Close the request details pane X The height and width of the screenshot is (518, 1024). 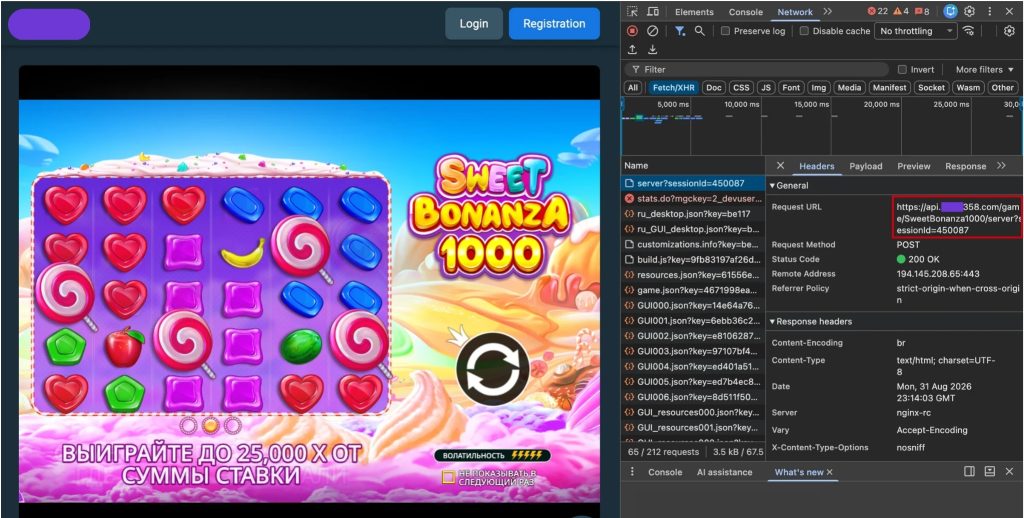pyautogui.click(x=780, y=166)
